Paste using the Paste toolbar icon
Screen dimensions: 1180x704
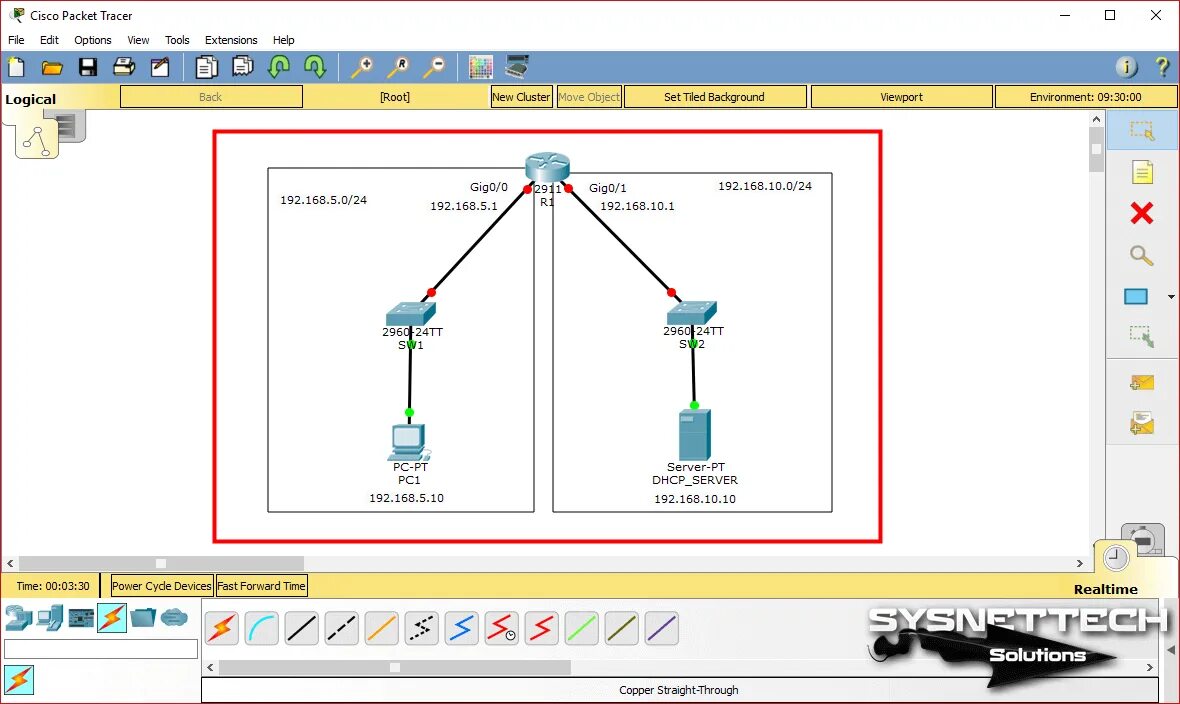(x=242, y=67)
